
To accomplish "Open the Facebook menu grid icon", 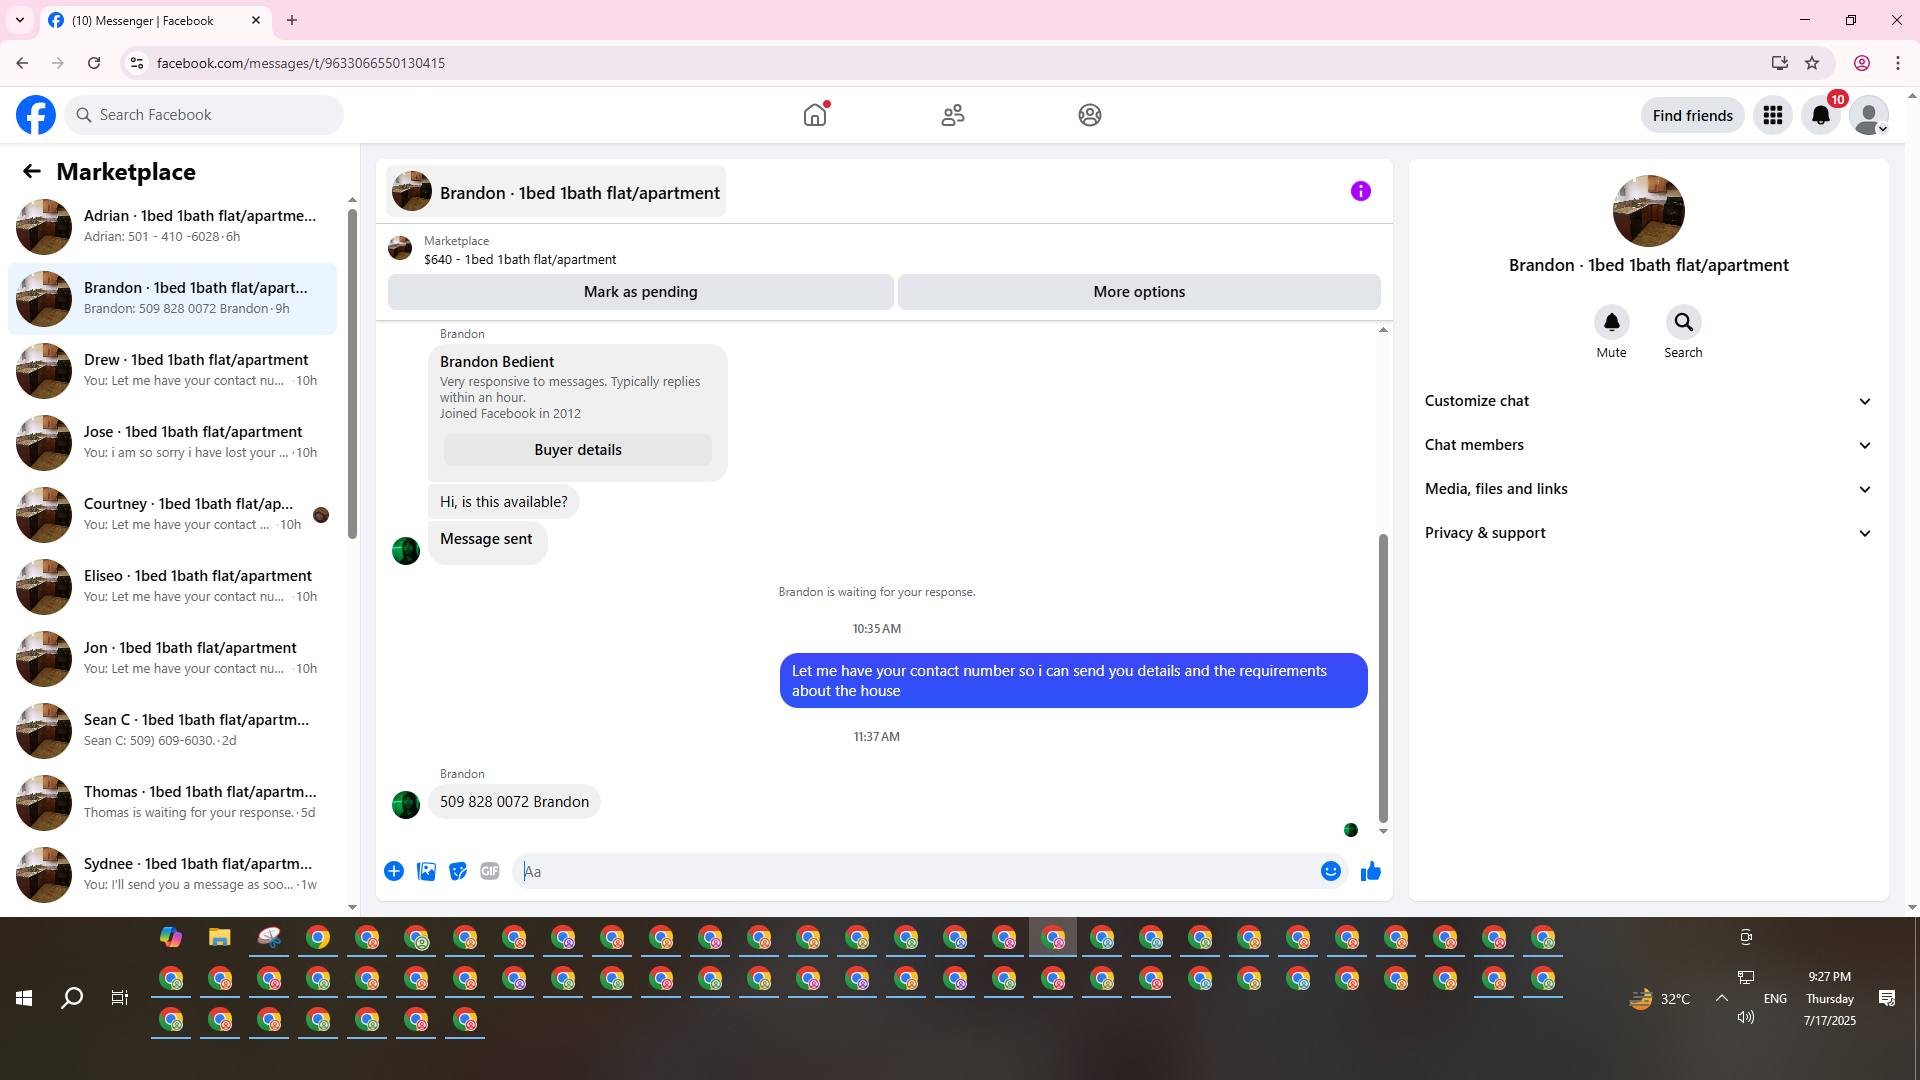I will [1773, 115].
